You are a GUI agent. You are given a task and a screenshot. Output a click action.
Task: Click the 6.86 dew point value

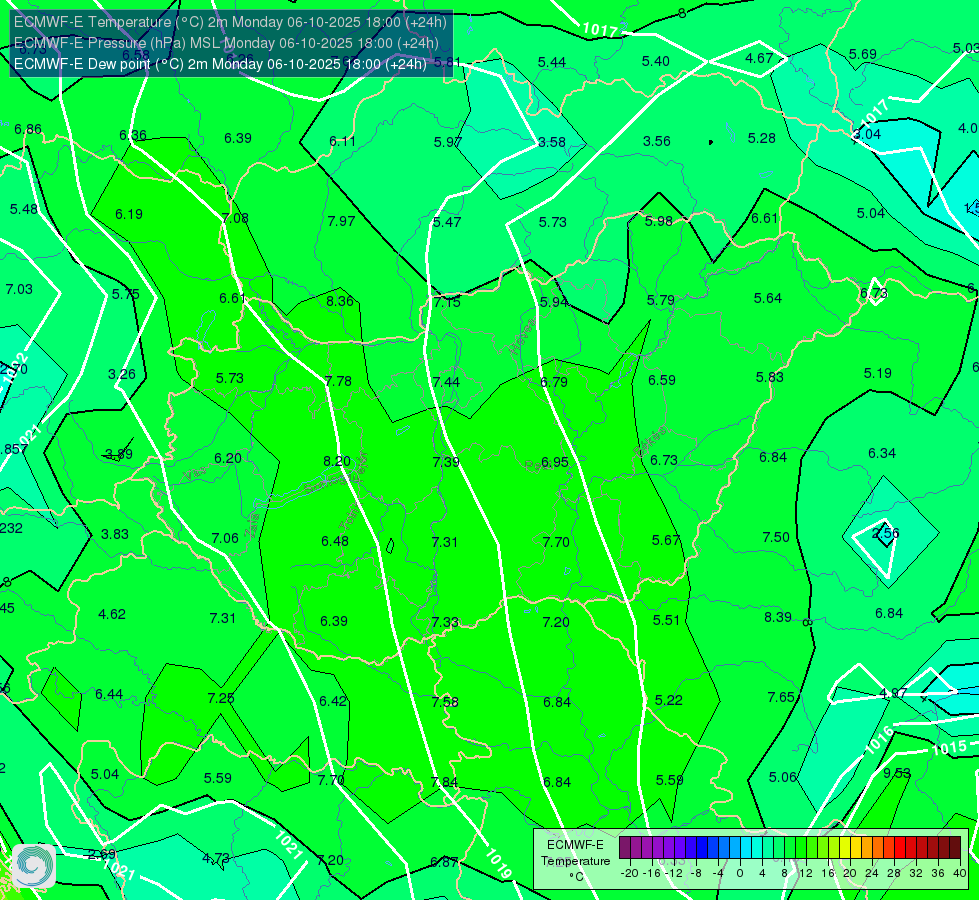click(27, 129)
